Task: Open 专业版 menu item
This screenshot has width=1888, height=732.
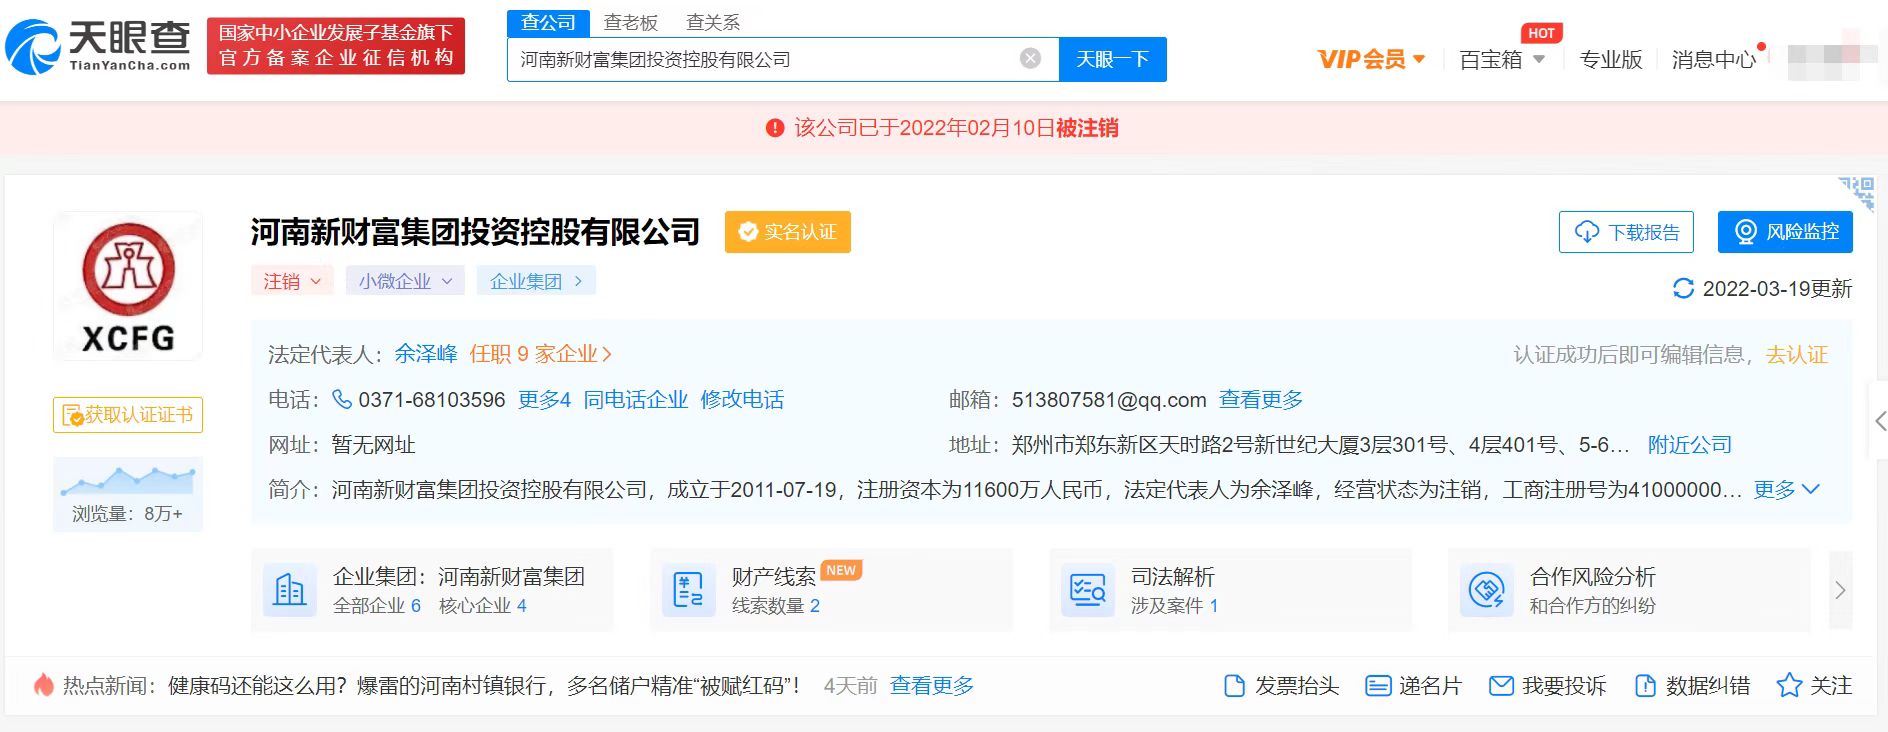Action: (x=1610, y=59)
